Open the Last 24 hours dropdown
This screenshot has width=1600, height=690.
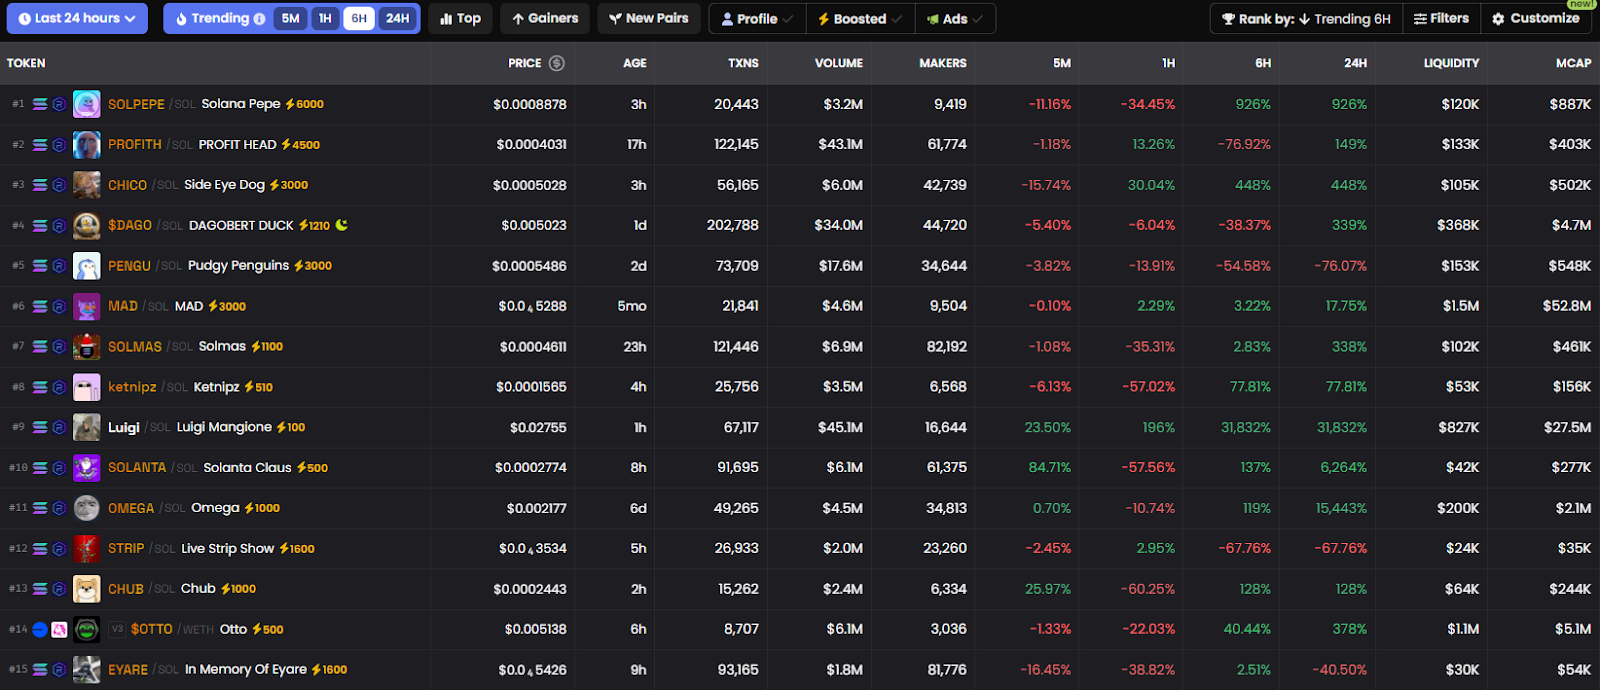click(77, 19)
